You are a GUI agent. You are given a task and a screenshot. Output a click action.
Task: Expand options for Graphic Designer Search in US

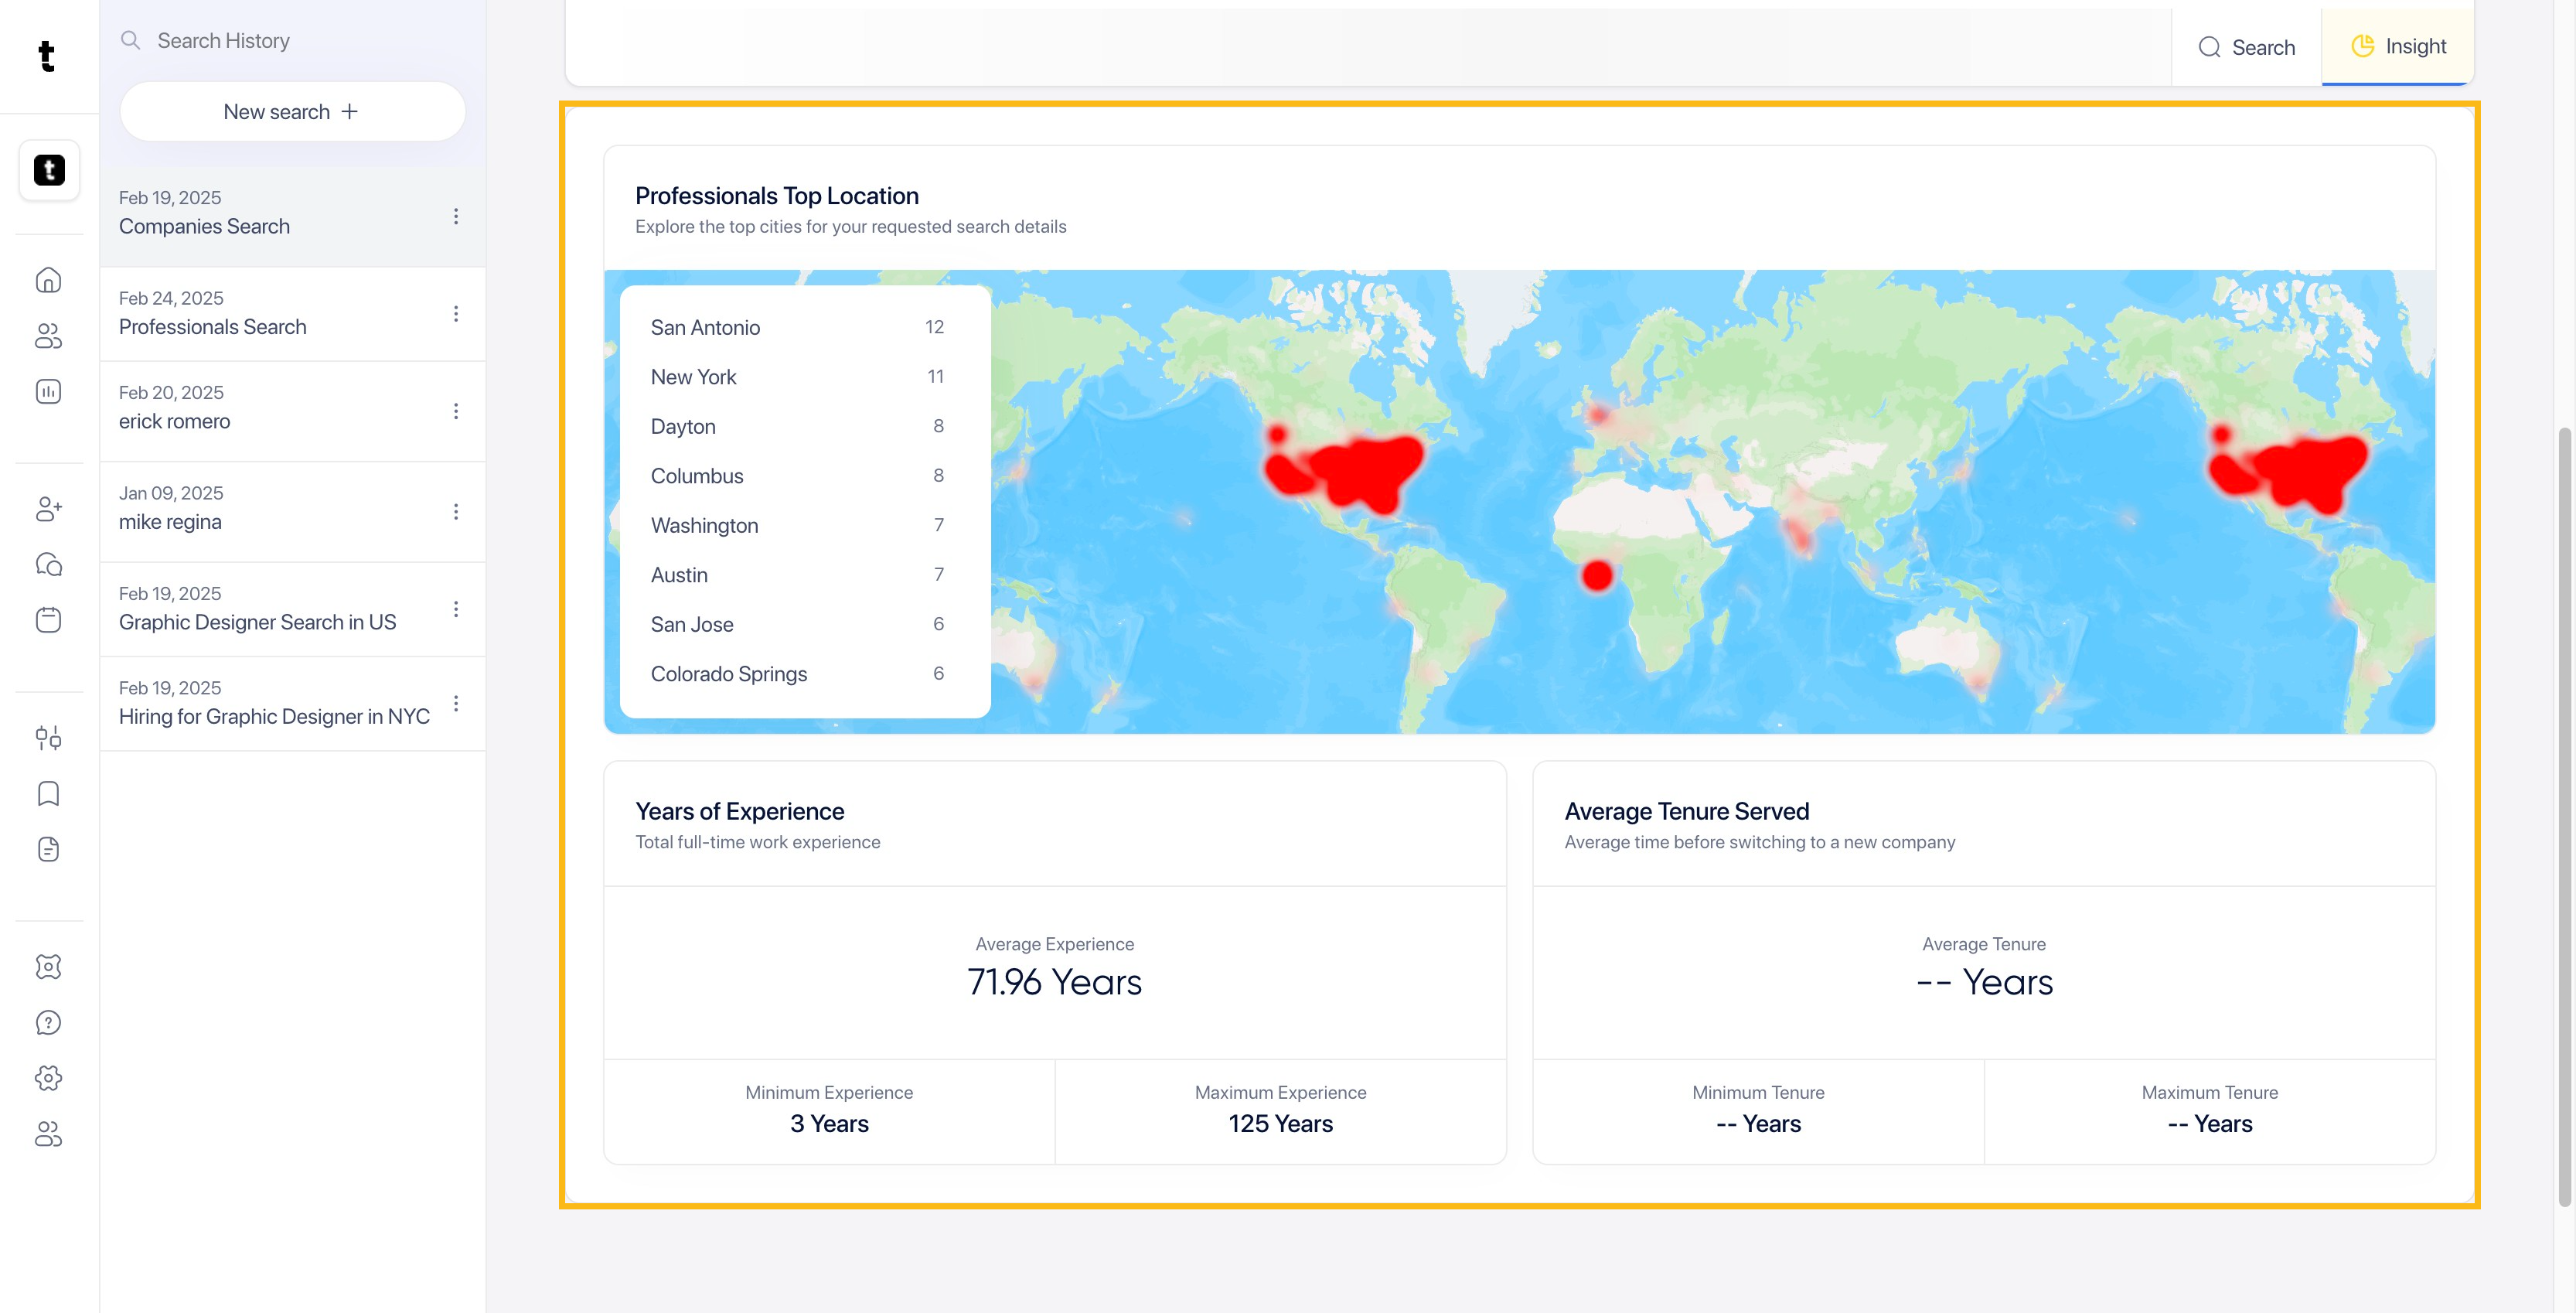click(456, 609)
